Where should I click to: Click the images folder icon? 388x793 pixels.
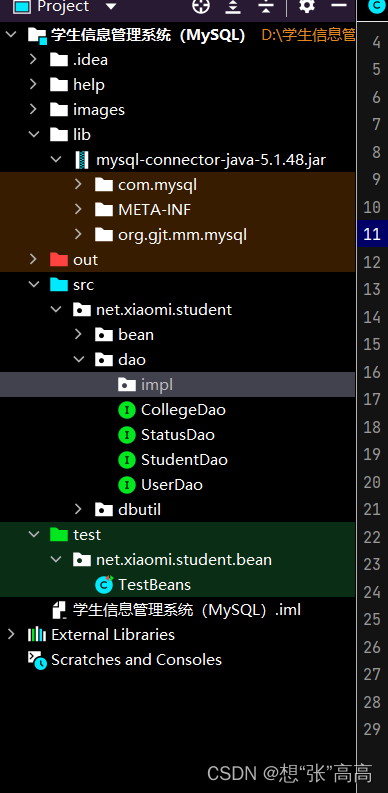coord(59,110)
